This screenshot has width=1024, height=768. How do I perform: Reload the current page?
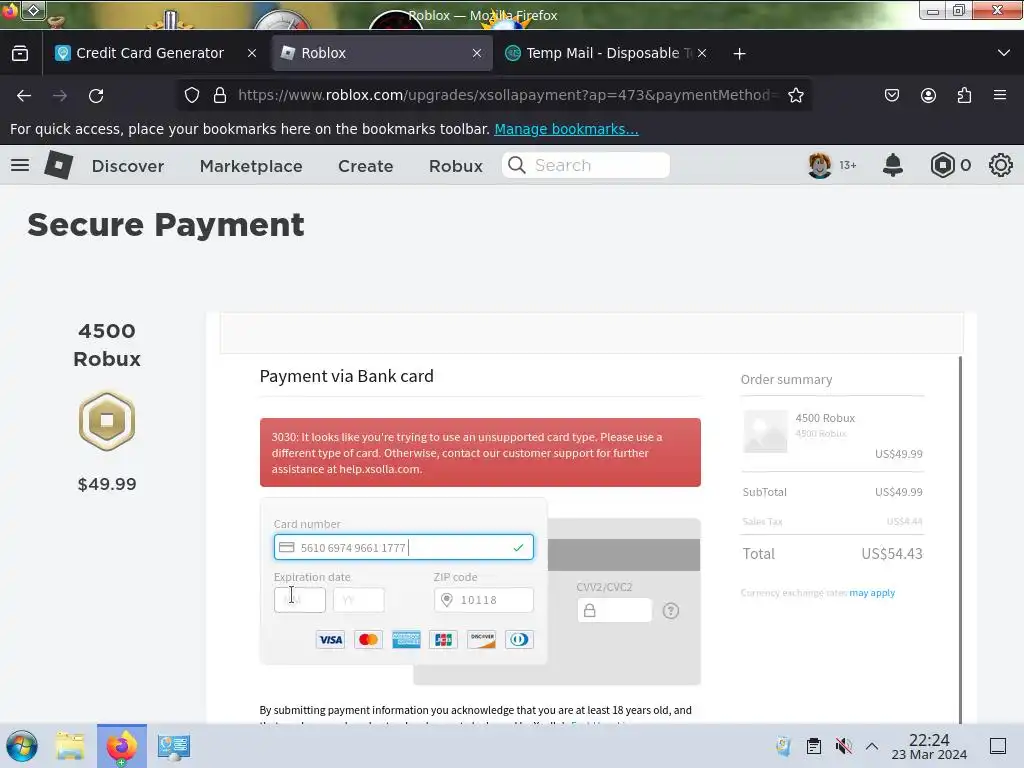click(x=96, y=95)
